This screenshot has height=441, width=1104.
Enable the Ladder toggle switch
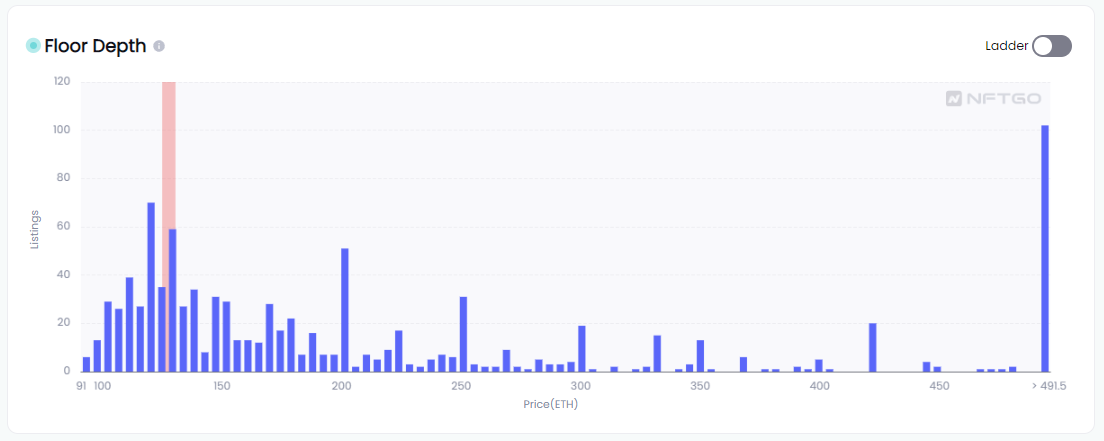click(1052, 46)
